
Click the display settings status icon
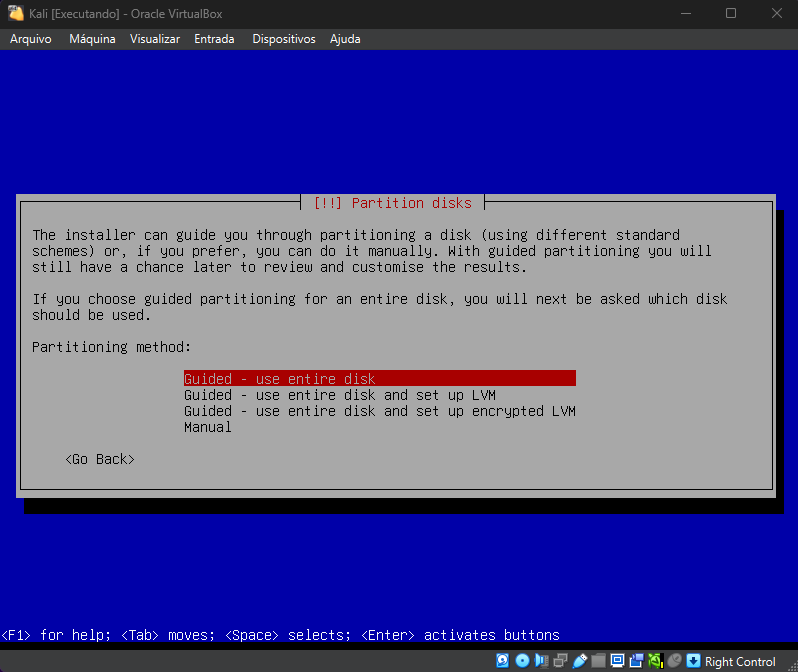pyautogui.click(x=617, y=661)
